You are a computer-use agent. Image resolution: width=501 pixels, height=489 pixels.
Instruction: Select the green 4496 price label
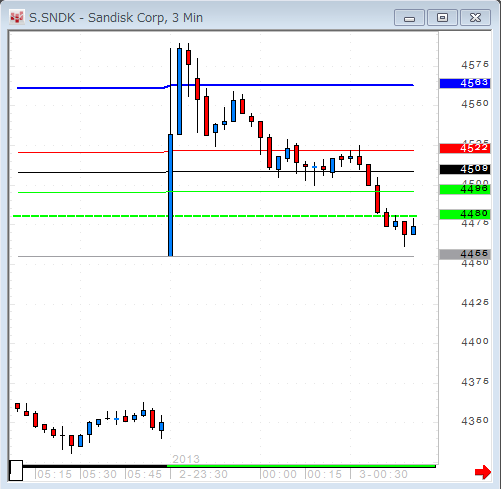pyautogui.click(x=465, y=189)
